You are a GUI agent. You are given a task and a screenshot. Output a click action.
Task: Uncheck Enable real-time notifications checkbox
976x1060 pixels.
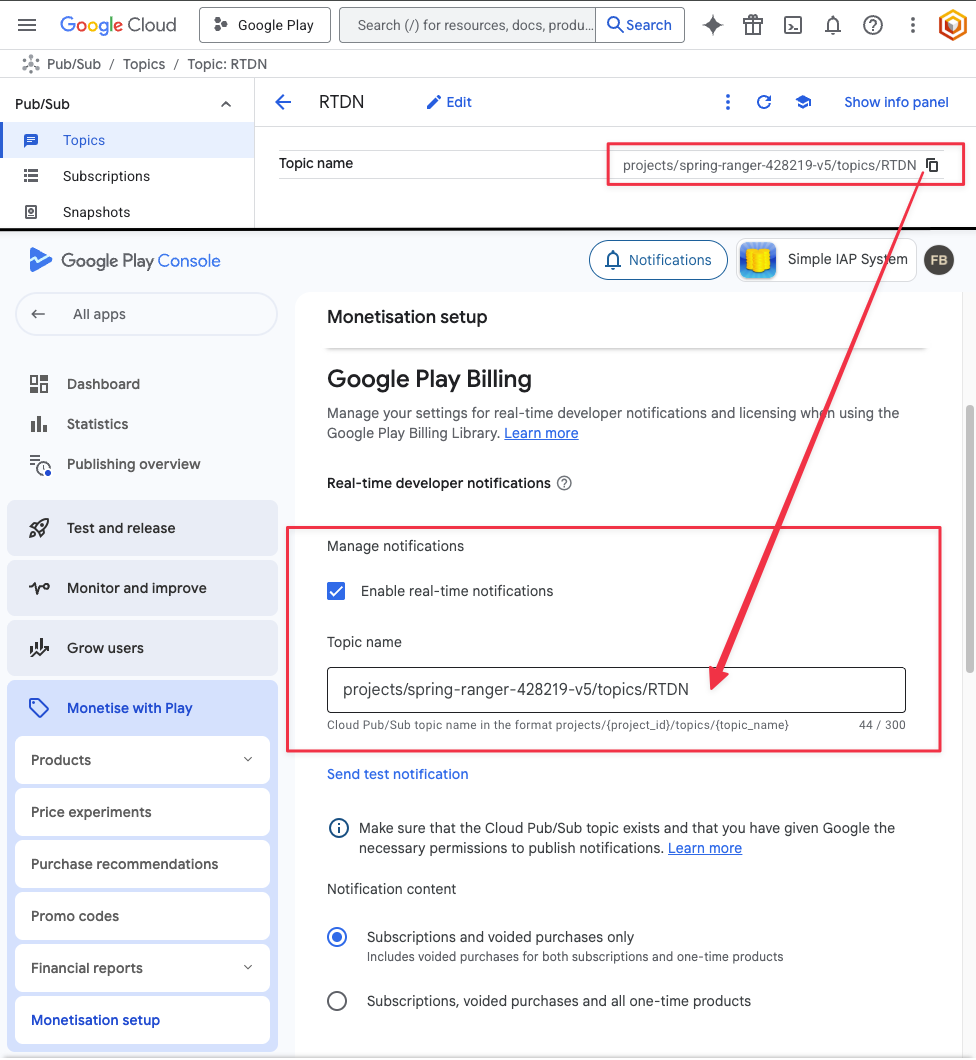coord(337,591)
